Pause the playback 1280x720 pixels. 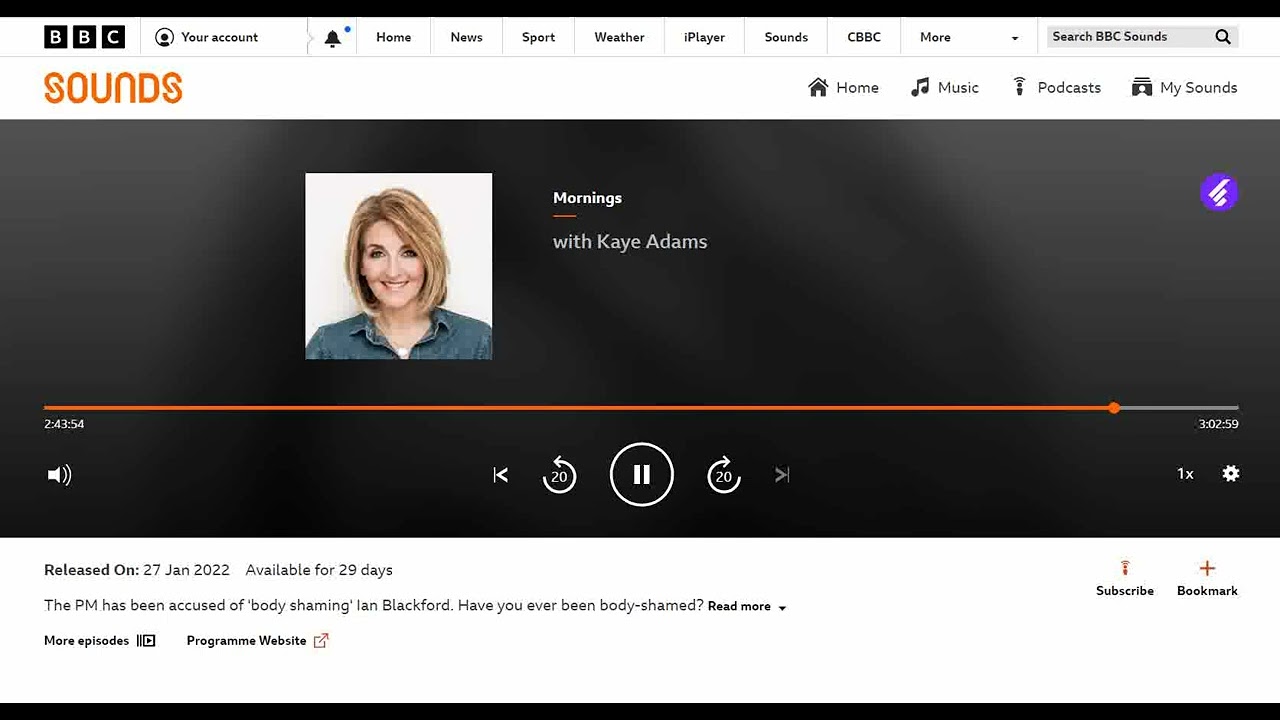(642, 475)
